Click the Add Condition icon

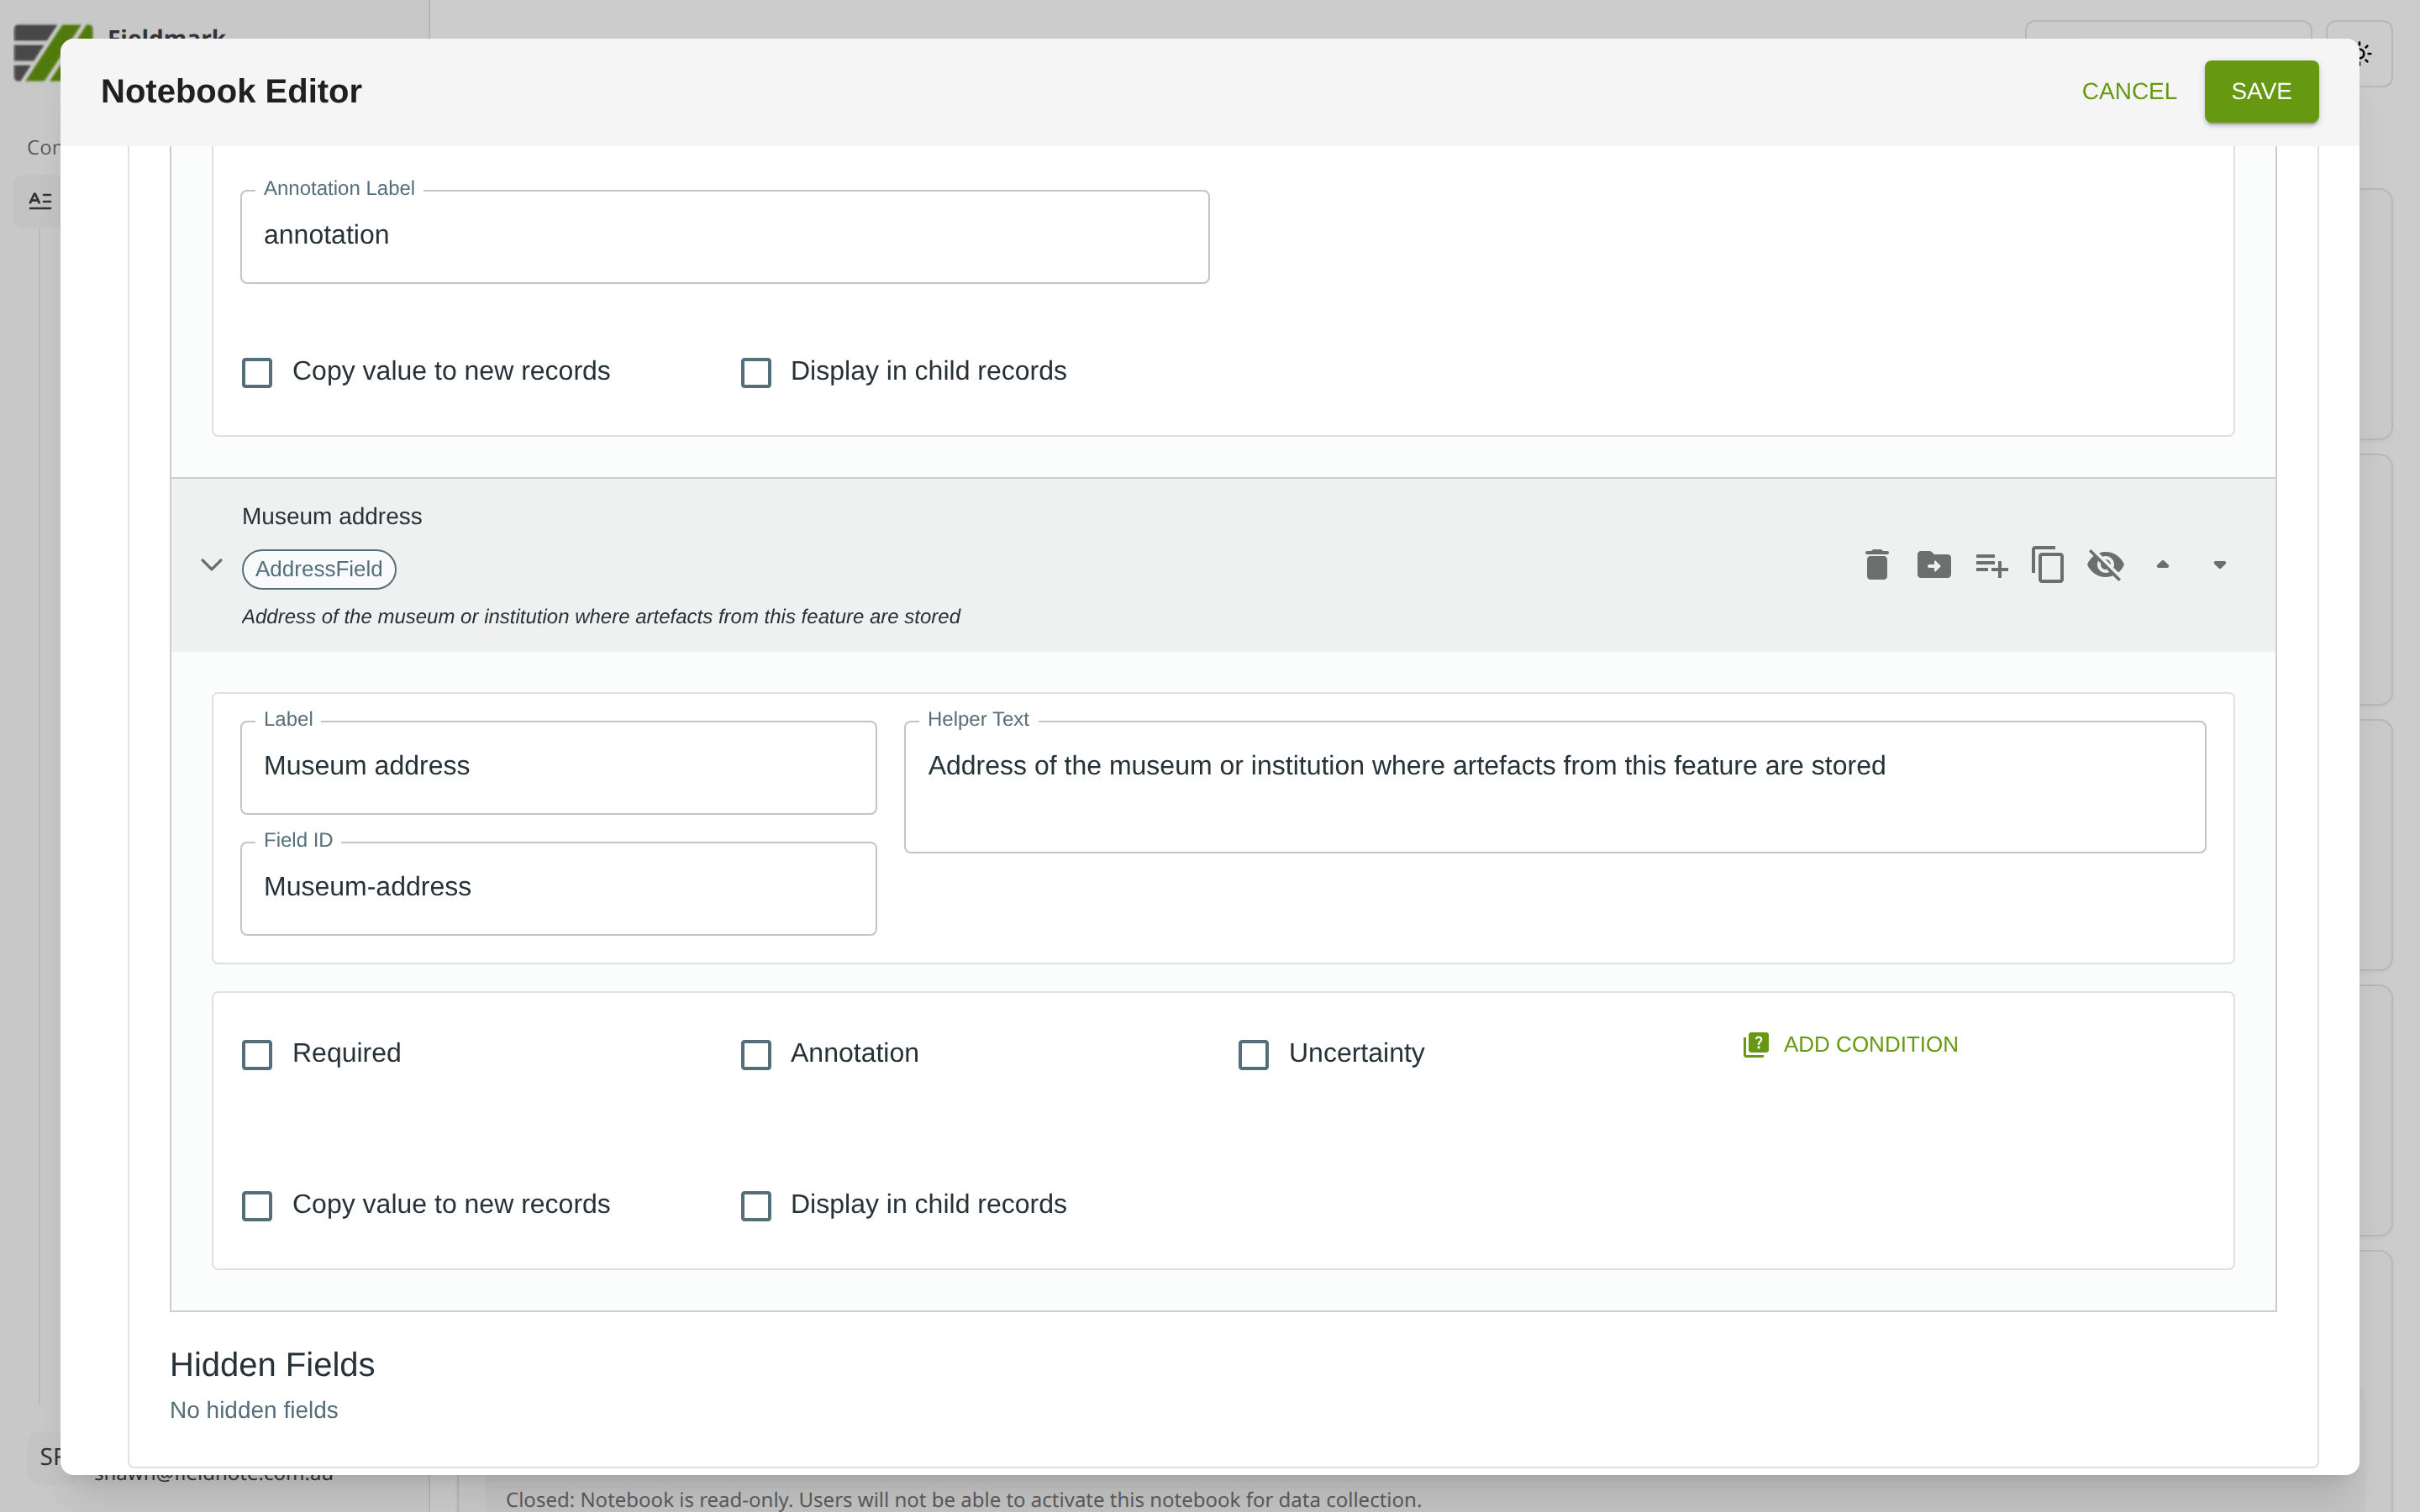pos(1755,1044)
